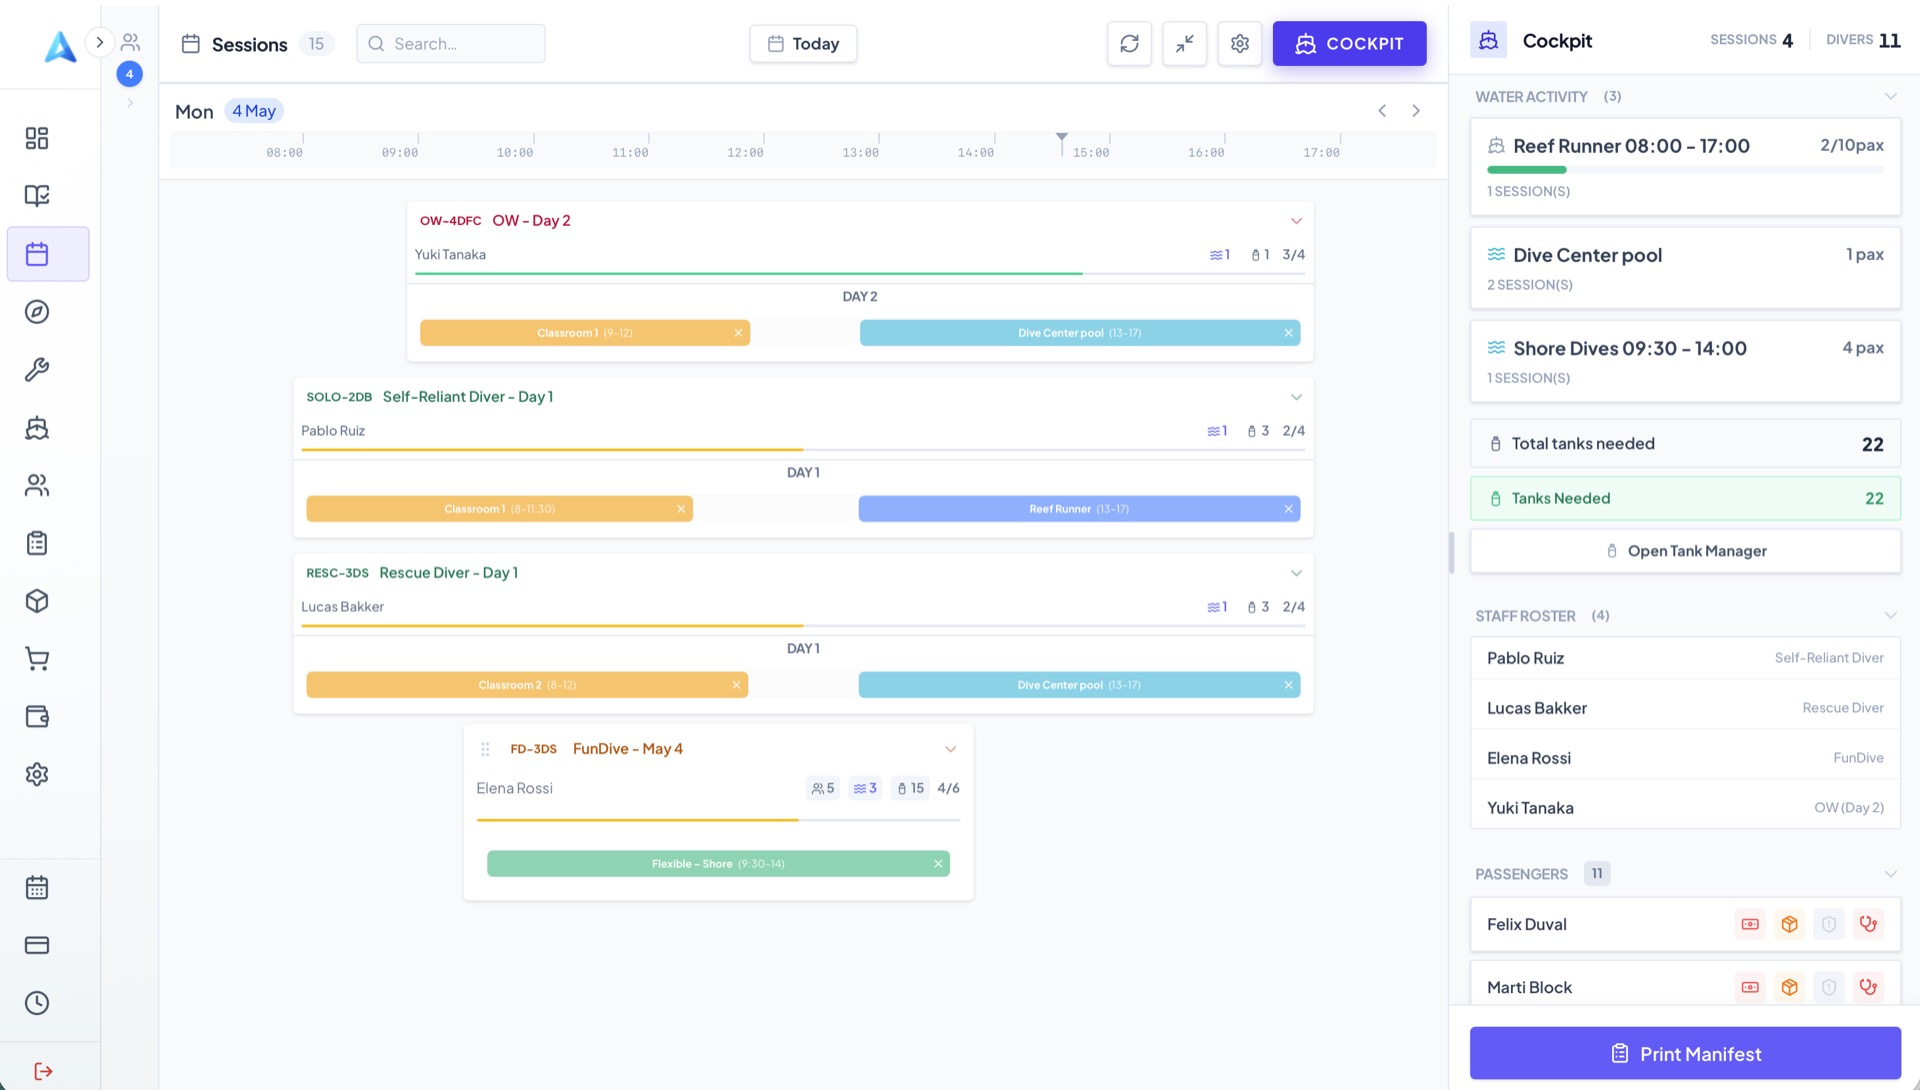The height and width of the screenshot is (1090, 1920).
Task: Open the shopping cart icon in sidebar
Action: click(37, 659)
